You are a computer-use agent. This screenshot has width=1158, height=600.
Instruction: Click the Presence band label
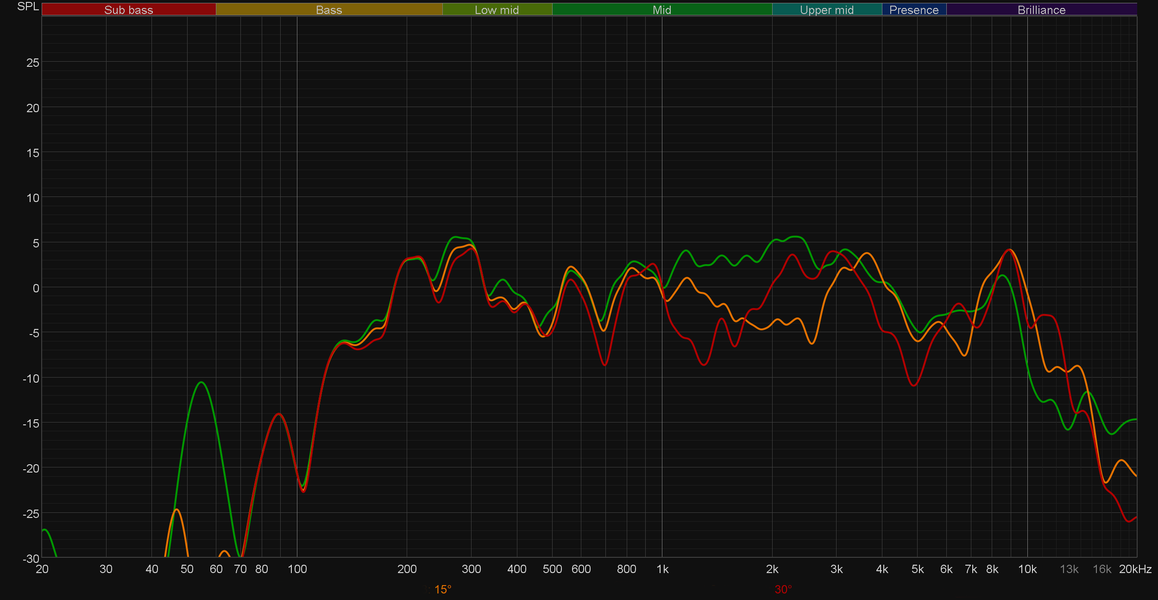[x=914, y=10]
